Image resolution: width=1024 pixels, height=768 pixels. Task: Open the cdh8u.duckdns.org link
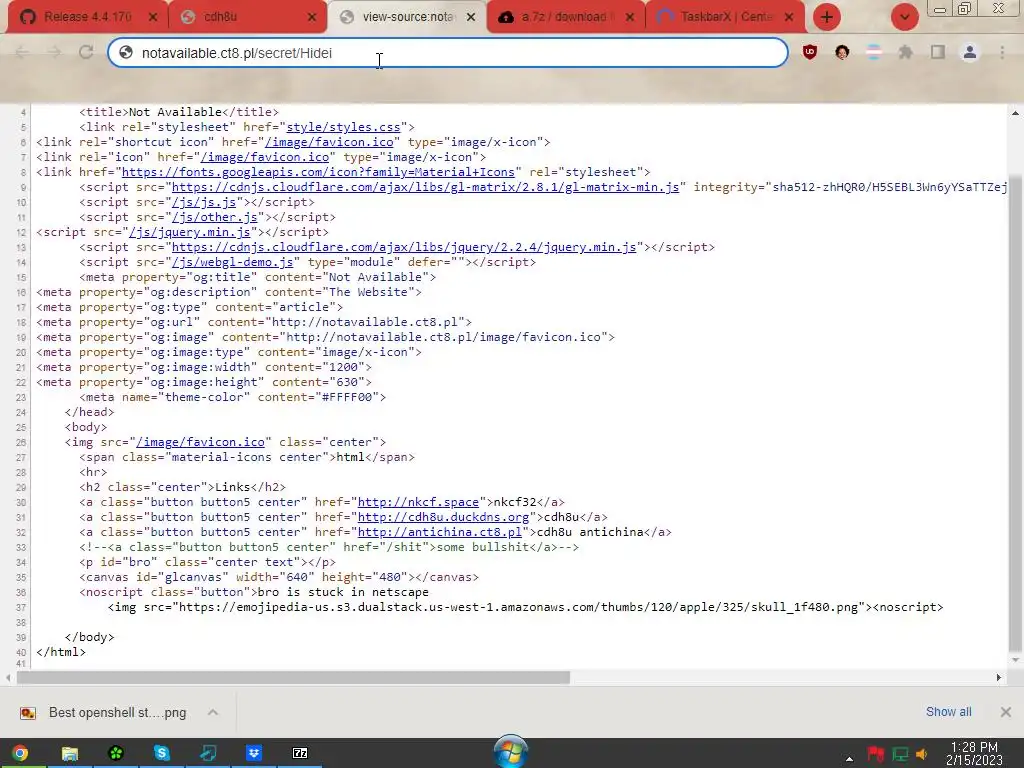tap(443, 517)
